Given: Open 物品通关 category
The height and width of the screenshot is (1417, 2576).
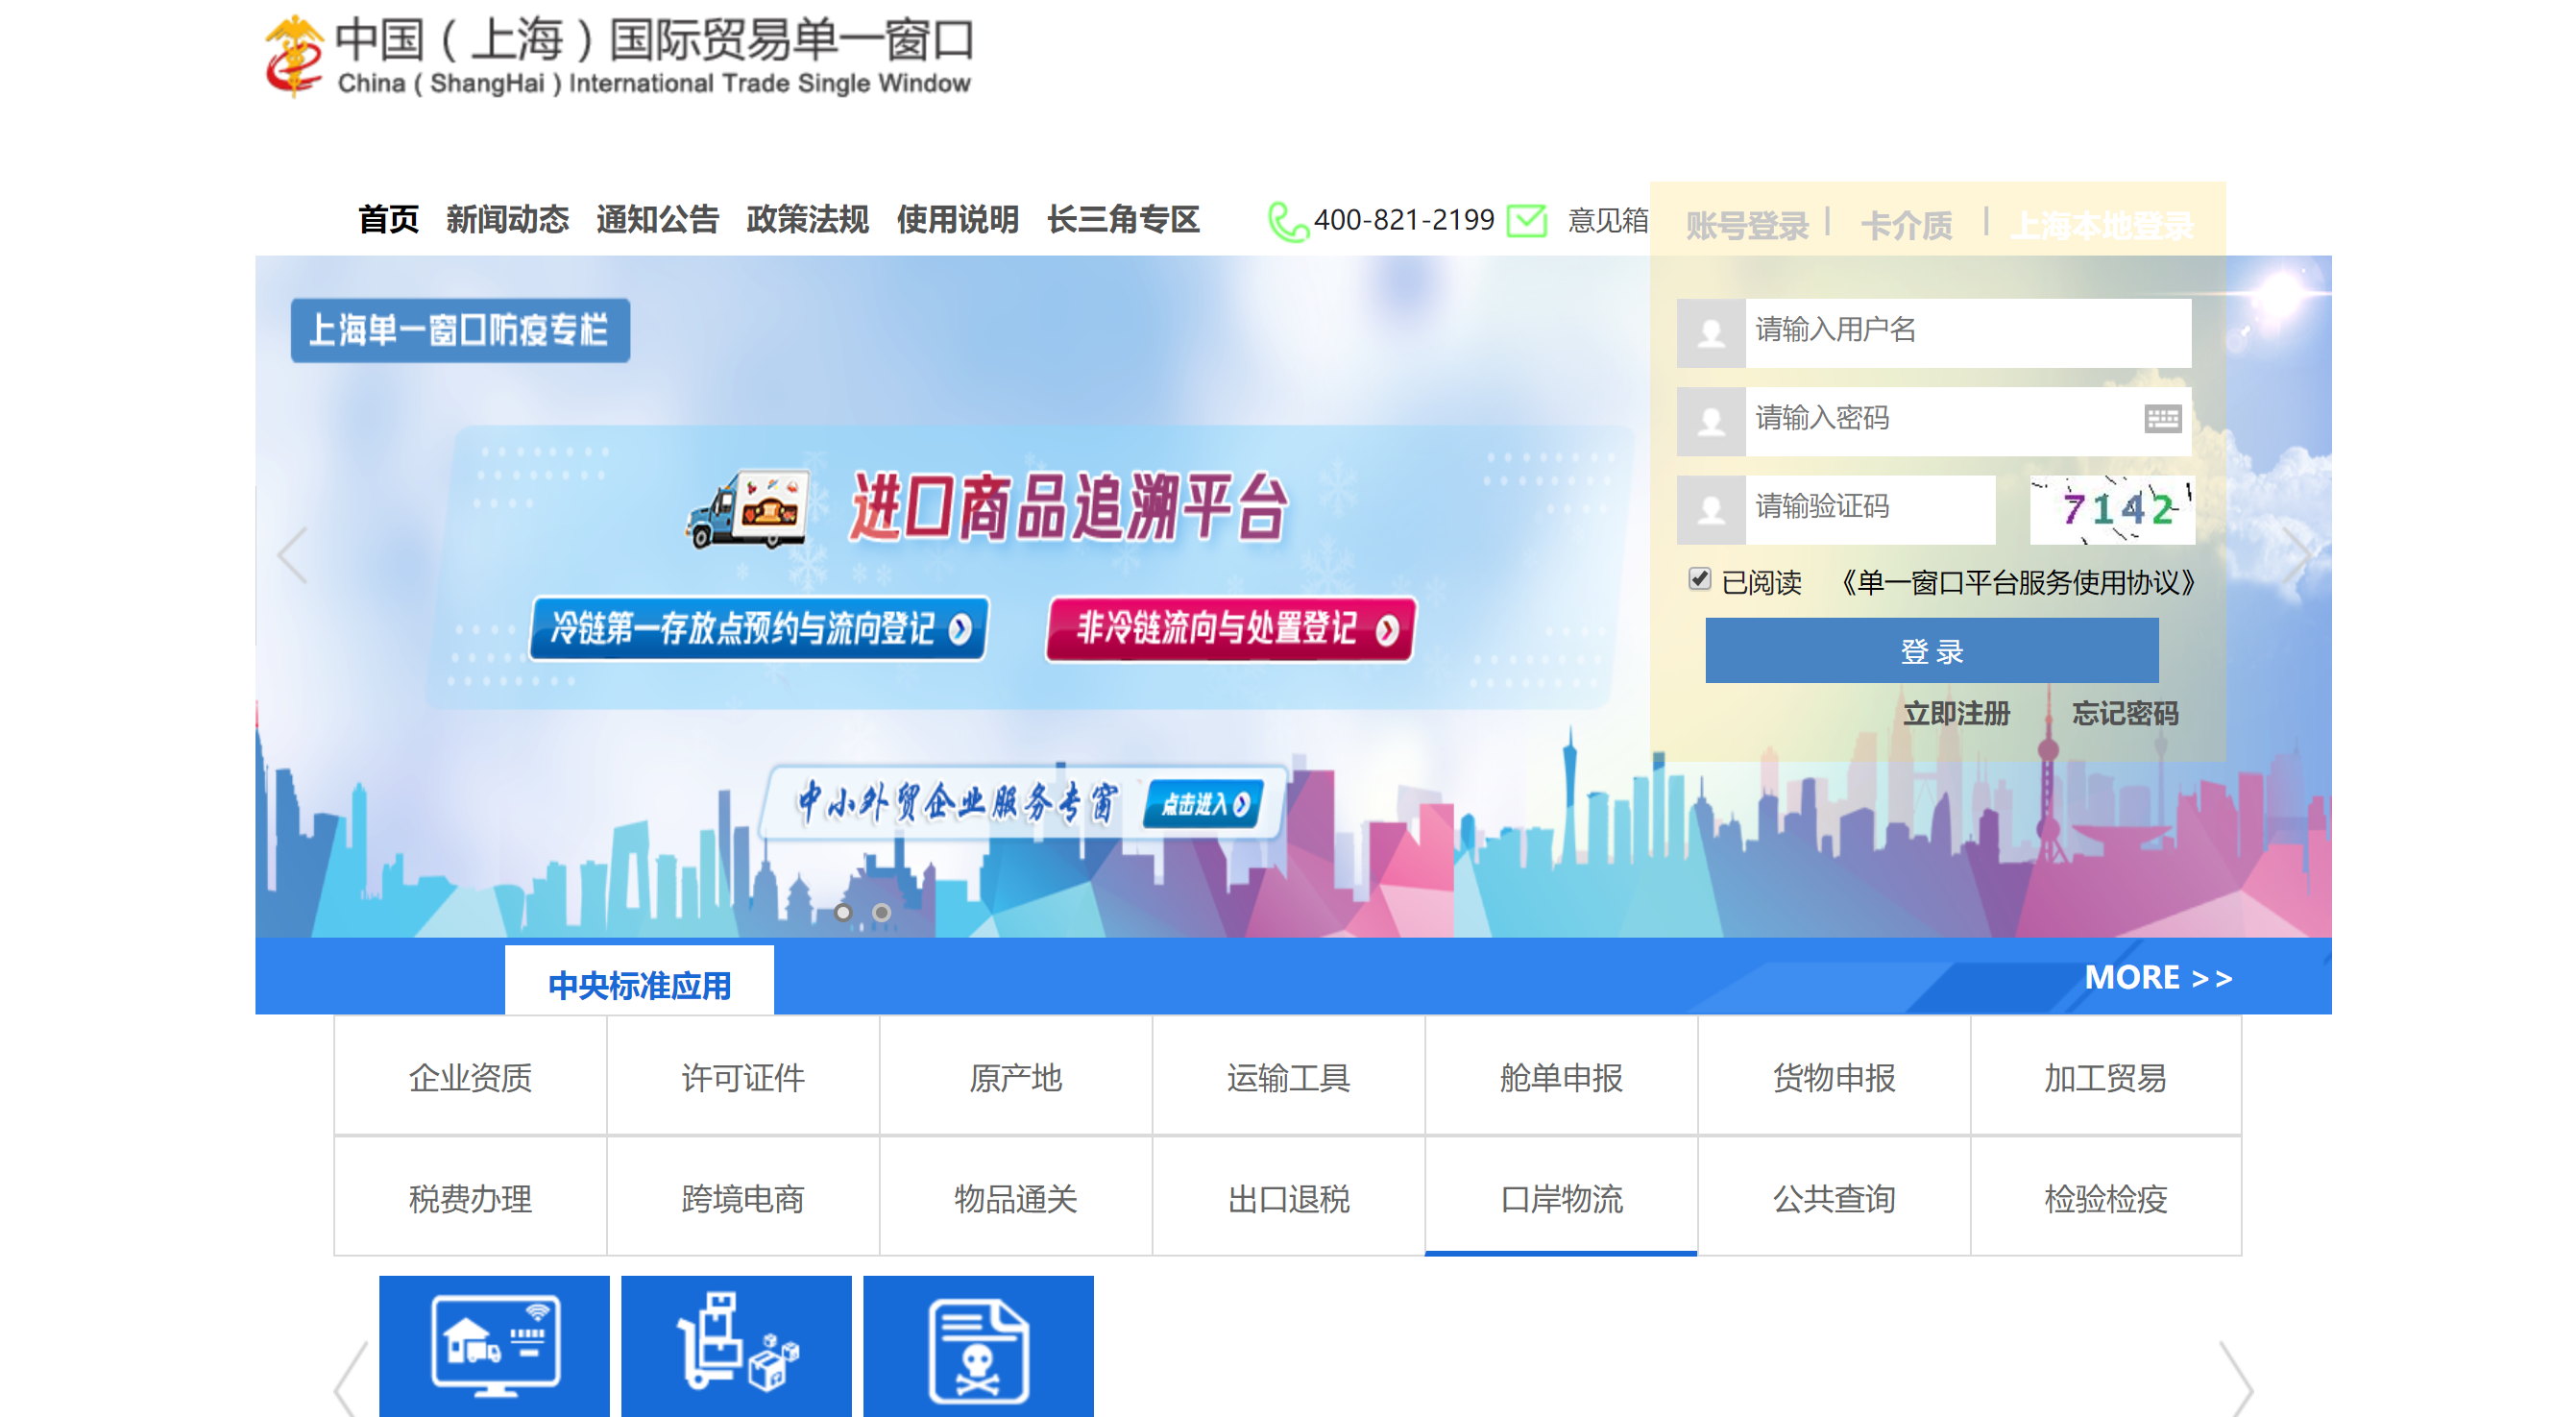Looking at the screenshot, I should 1016,1197.
